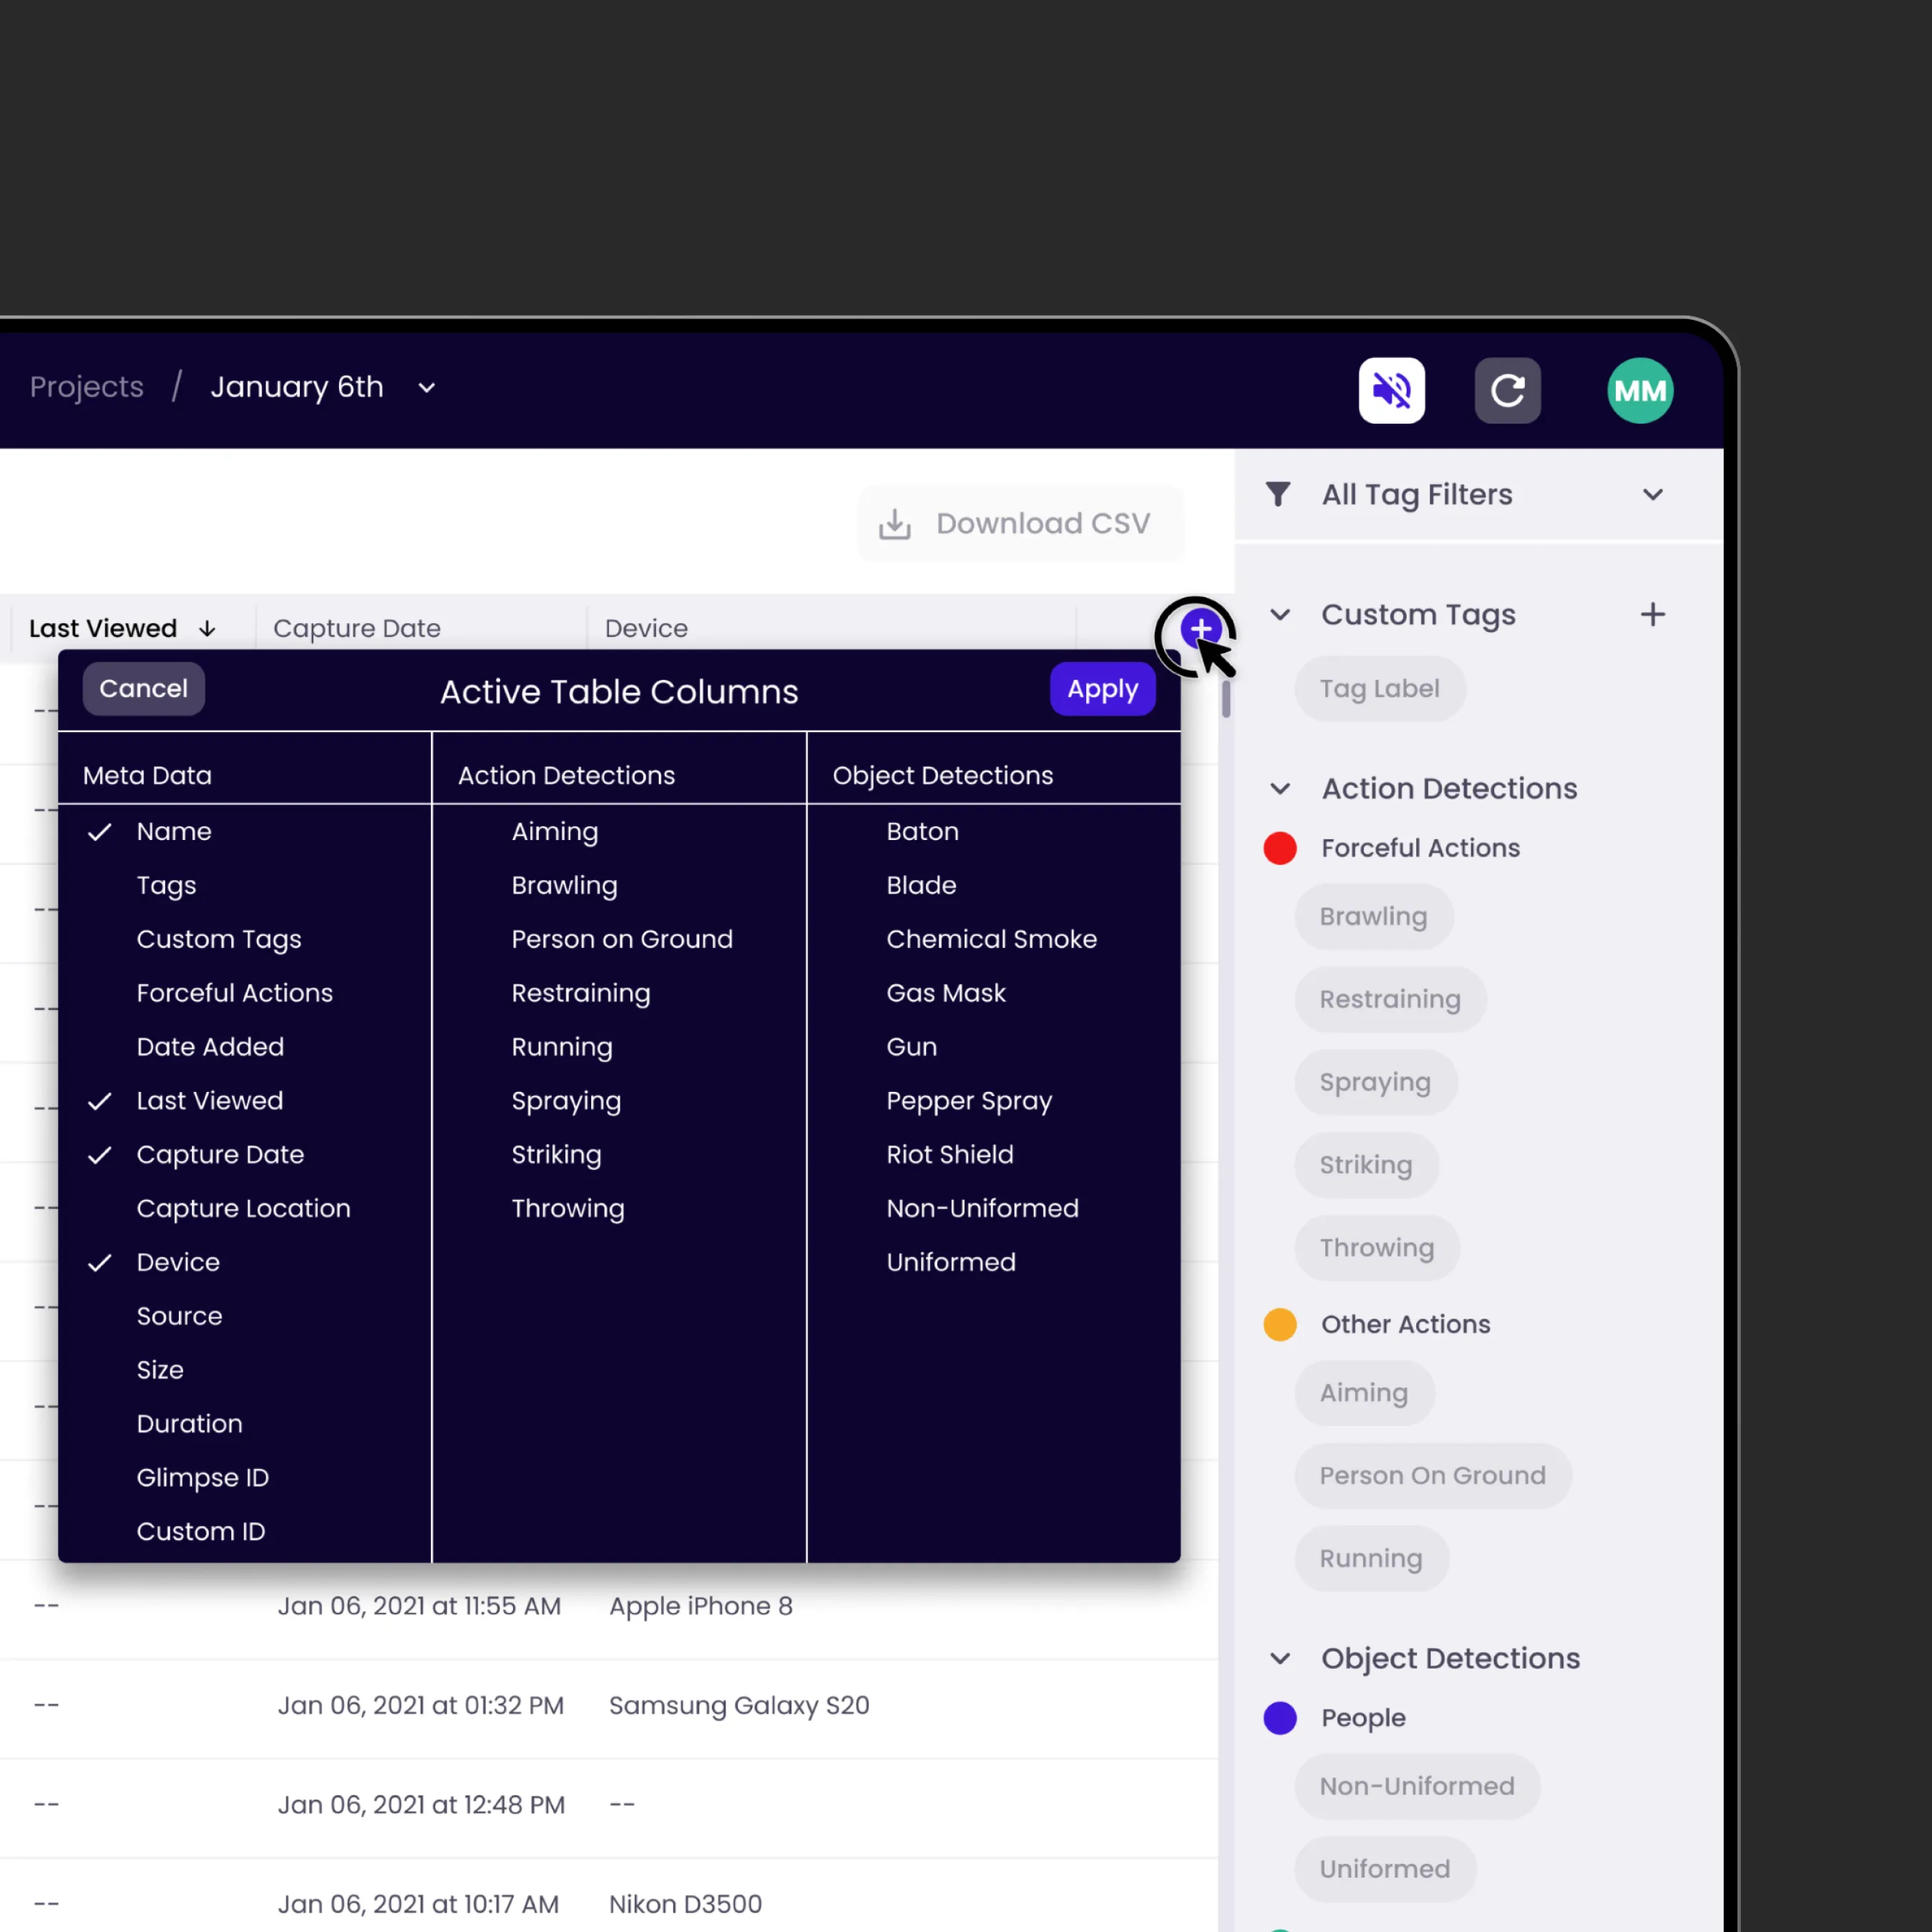The height and width of the screenshot is (1932, 1932).
Task: Filter by Brawling tag chip
Action: [1373, 916]
